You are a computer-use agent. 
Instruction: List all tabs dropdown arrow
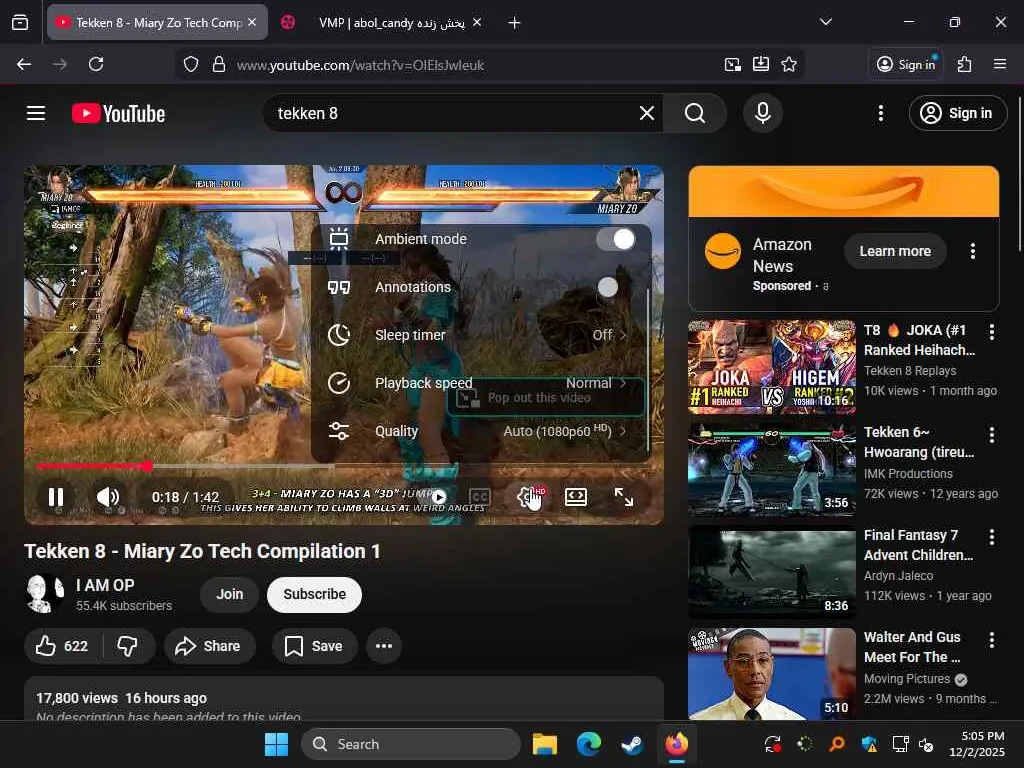point(825,22)
